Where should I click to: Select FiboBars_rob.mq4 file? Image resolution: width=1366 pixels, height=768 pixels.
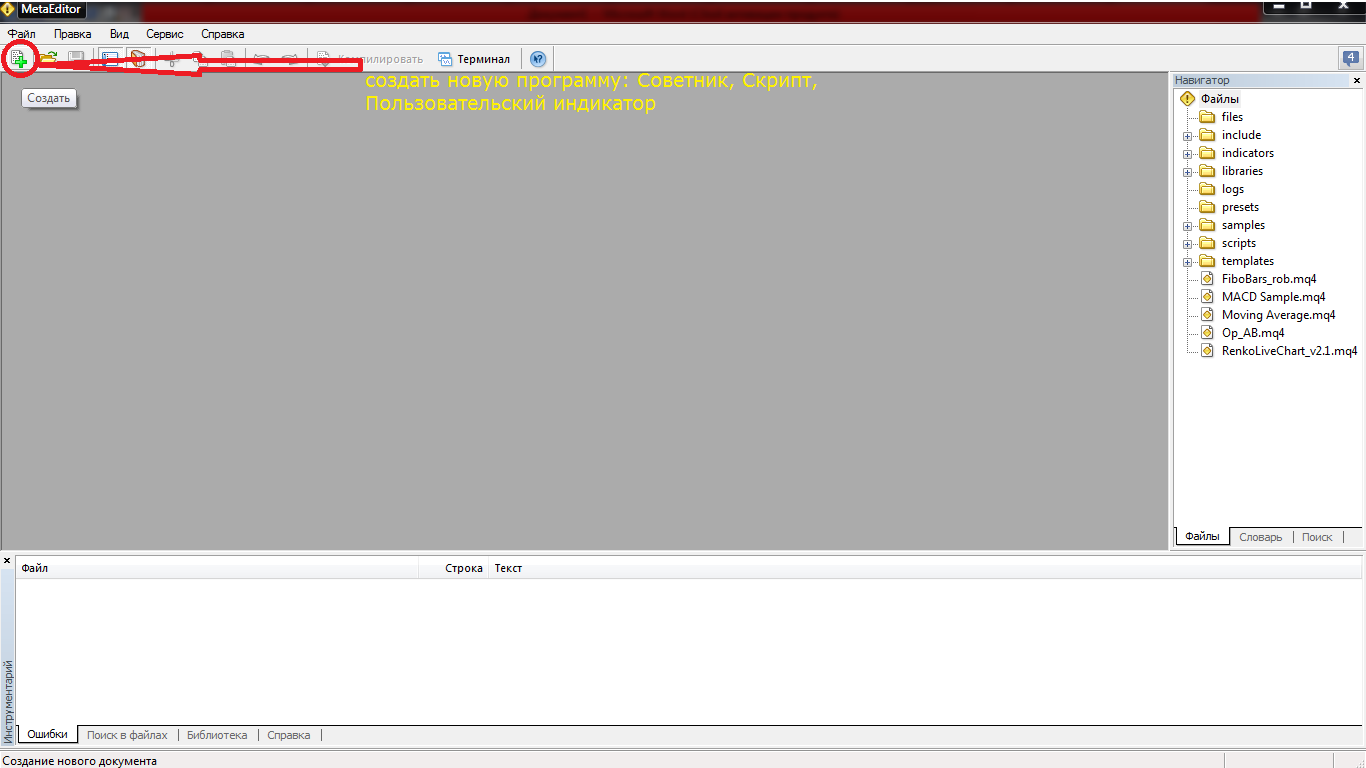point(1269,279)
